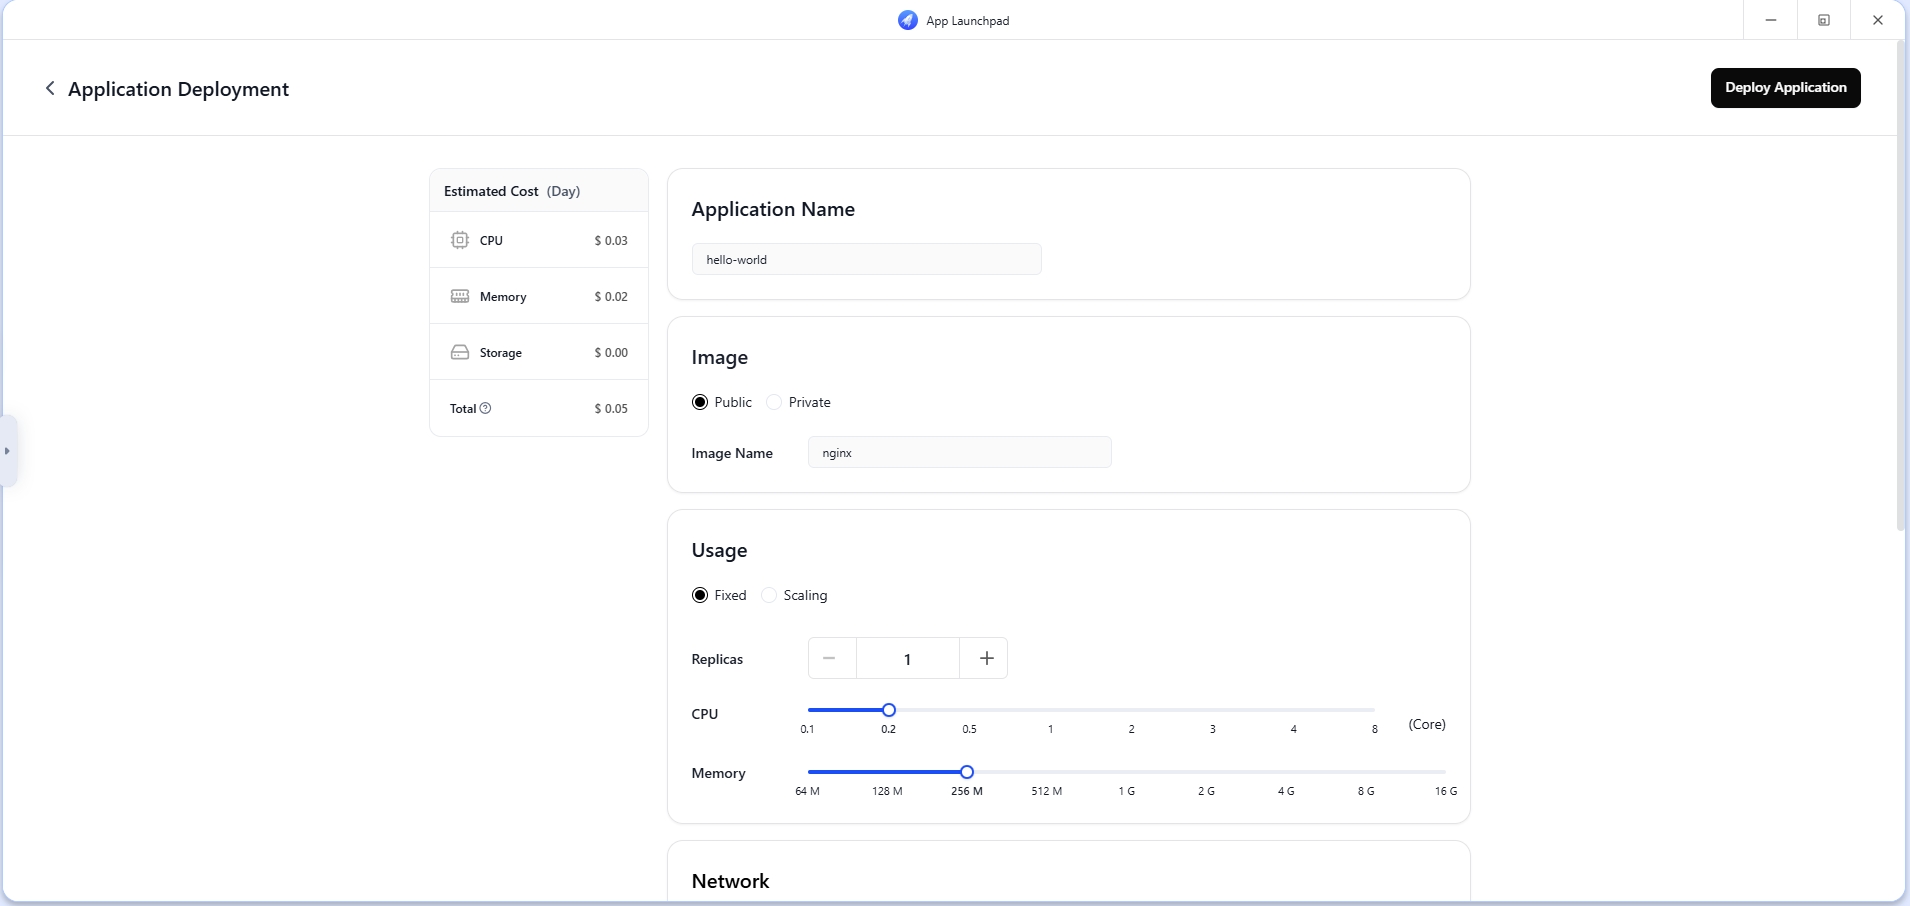This screenshot has width=1910, height=906.
Task: Click the App Launchpad rocket icon
Action: click(x=908, y=20)
